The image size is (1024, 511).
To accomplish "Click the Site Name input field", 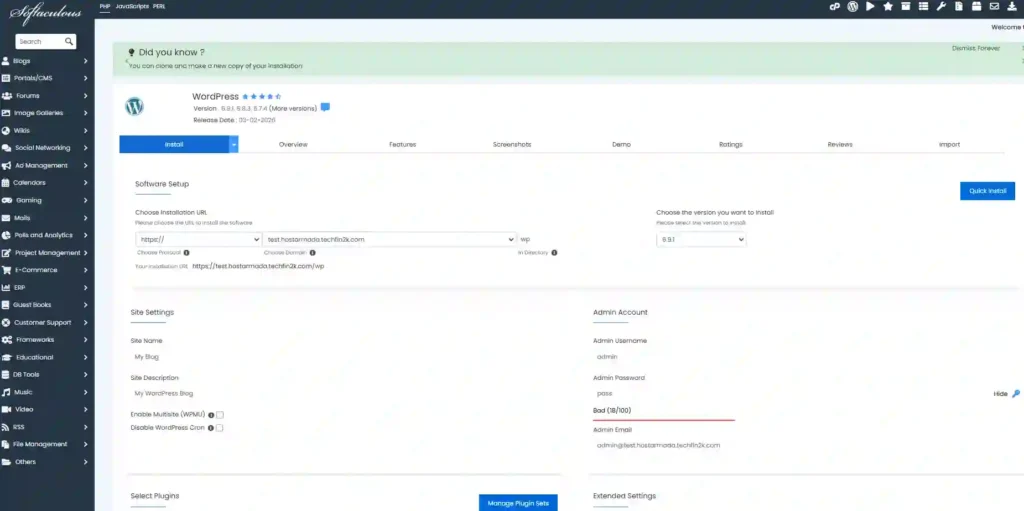I will 345,357.
